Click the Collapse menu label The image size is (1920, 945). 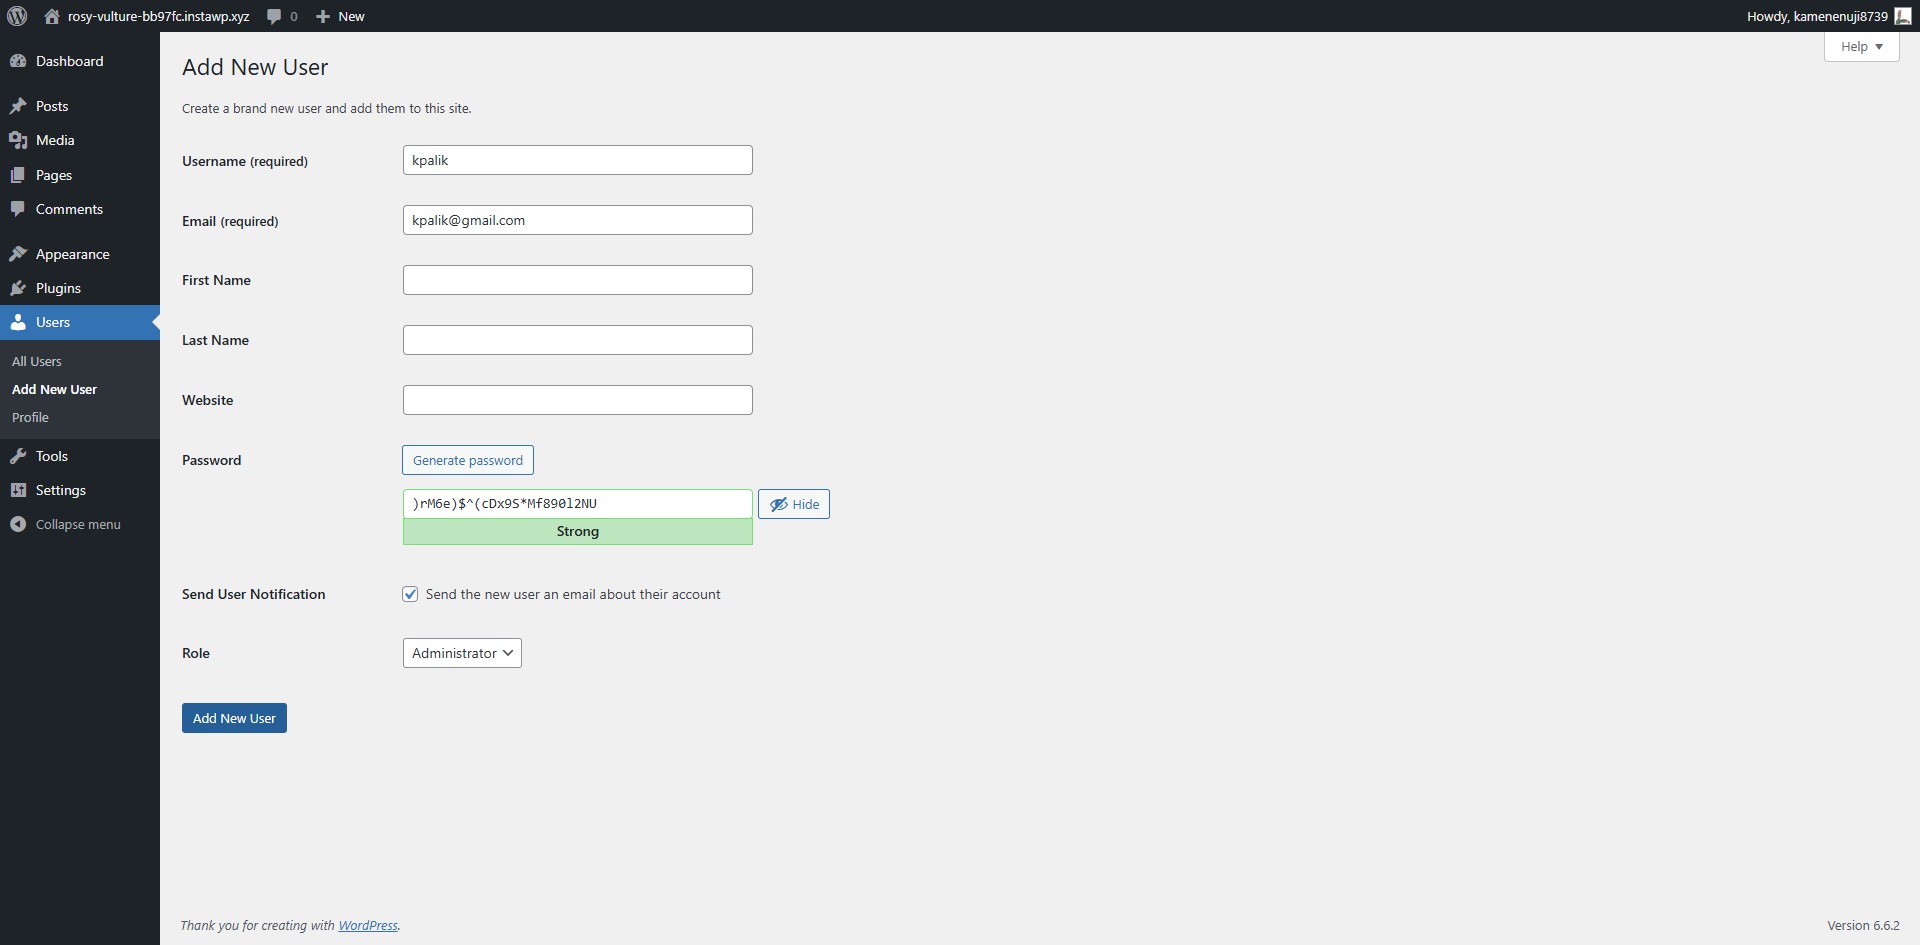pos(78,524)
